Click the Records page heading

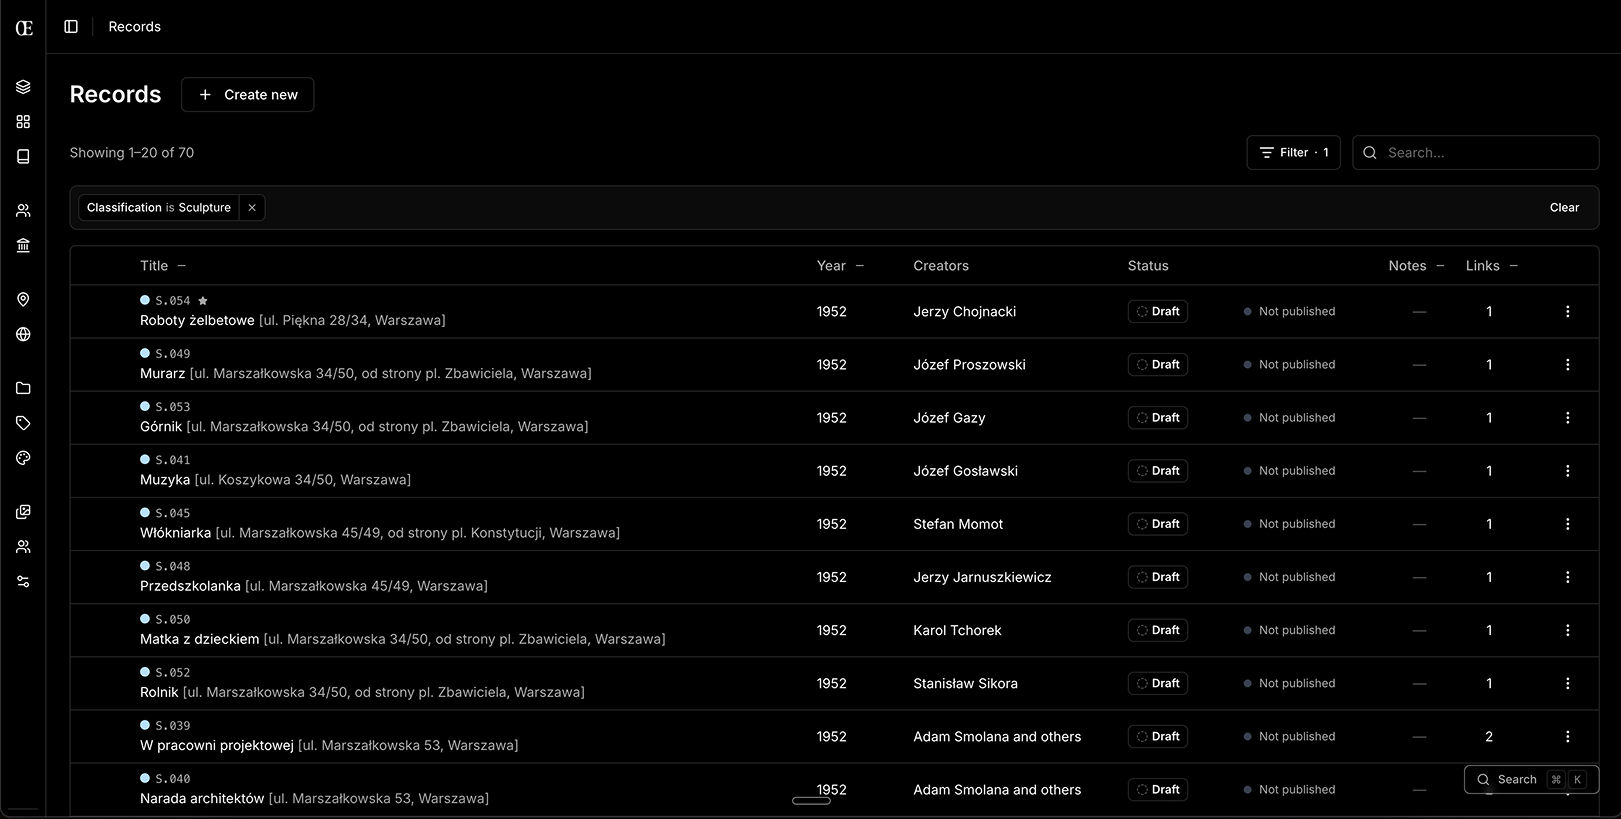pyautogui.click(x=115, y=95)
